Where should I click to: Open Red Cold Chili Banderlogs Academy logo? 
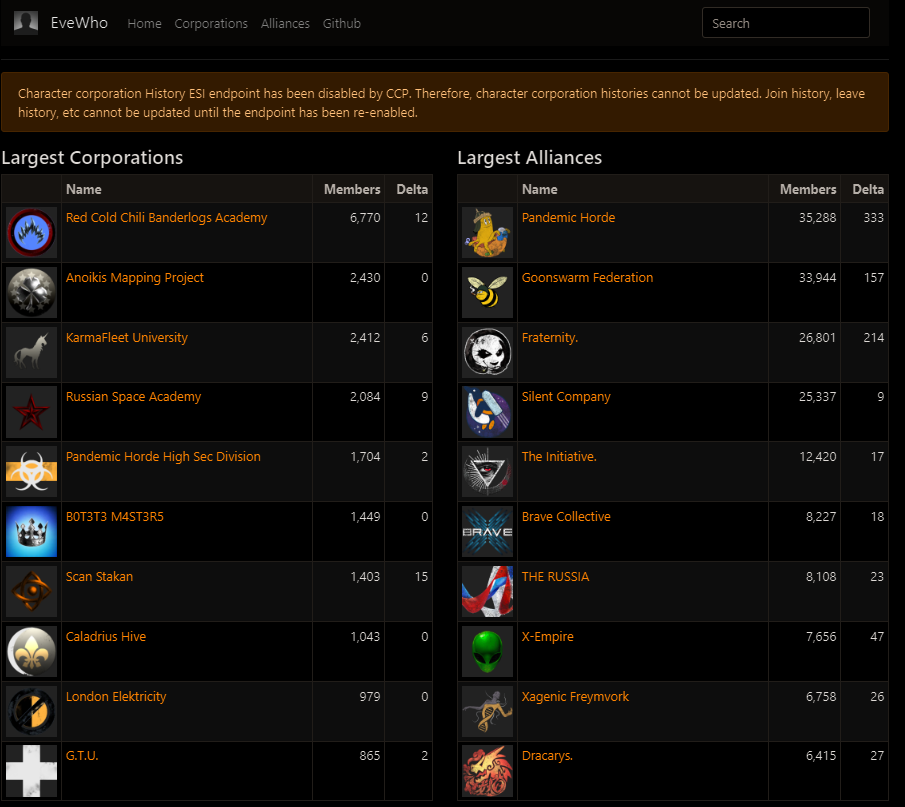click(x=32, y=233)
